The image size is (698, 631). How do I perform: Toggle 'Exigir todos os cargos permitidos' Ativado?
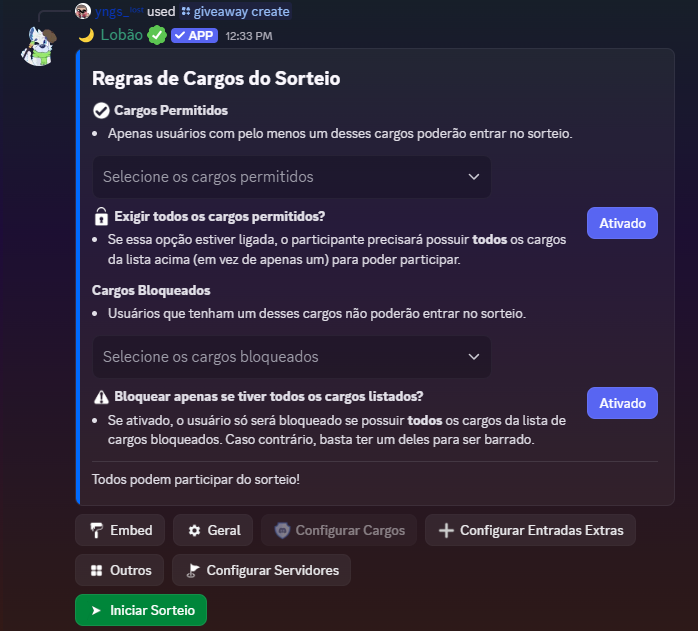pyautogui.click(x=622, y=223)
